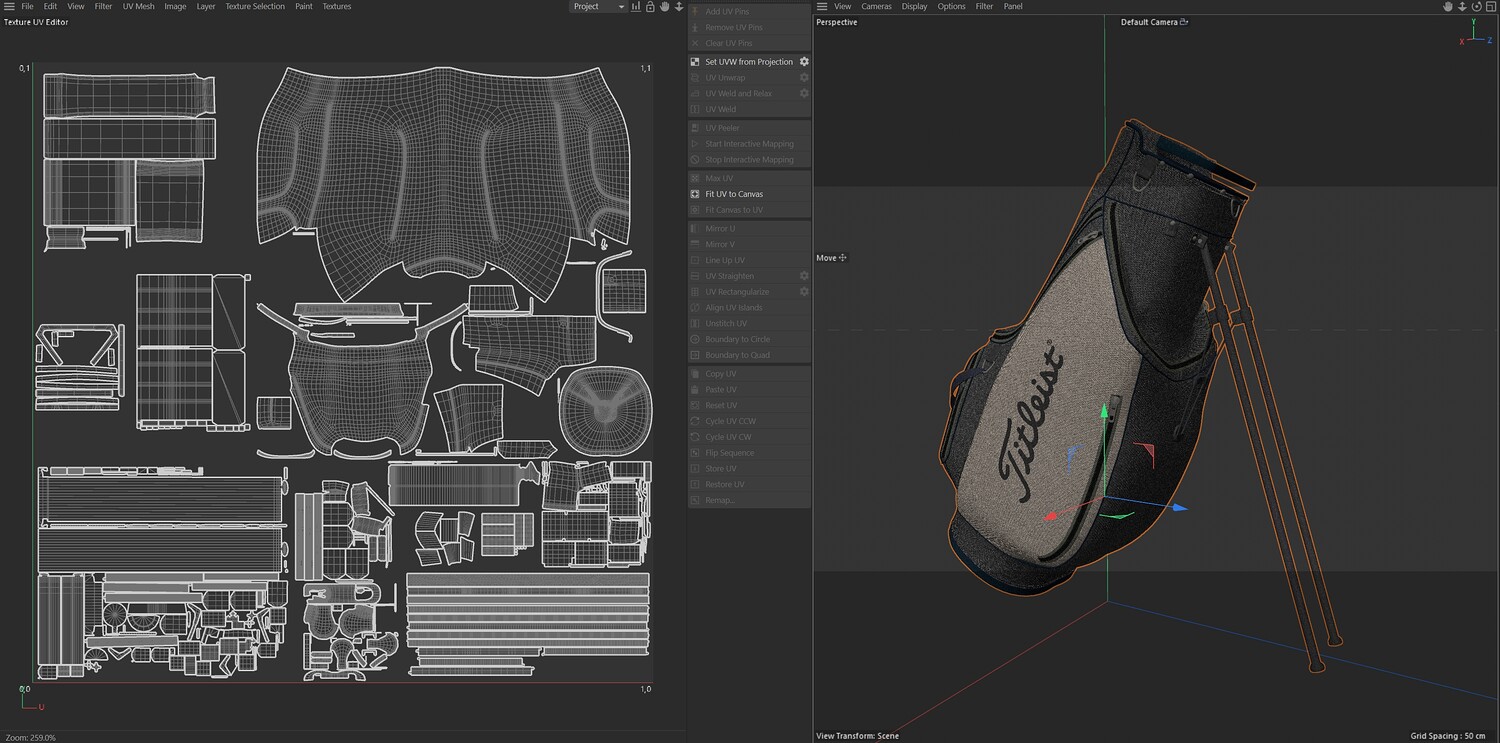Open UV Rectangularize settings gear
Image resolution: width=1500 pixels, height=743 pixels.
(x=804, y=292)
